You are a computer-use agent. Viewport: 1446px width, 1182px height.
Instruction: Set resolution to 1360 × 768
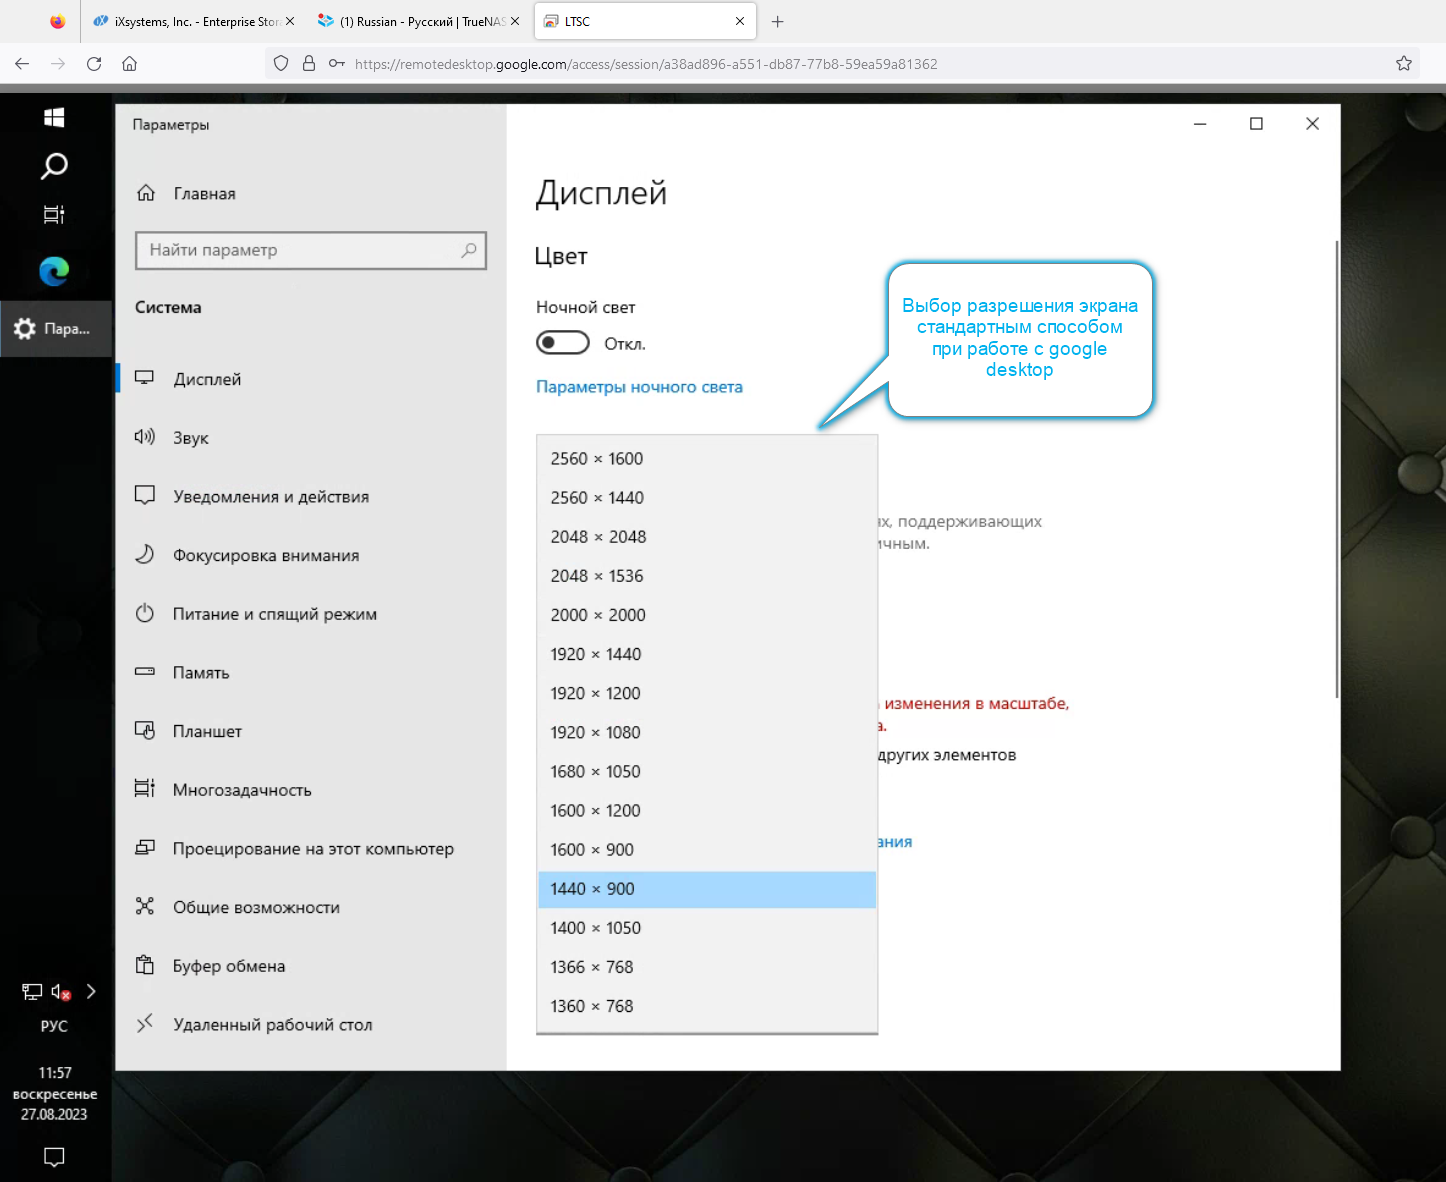707,1006
